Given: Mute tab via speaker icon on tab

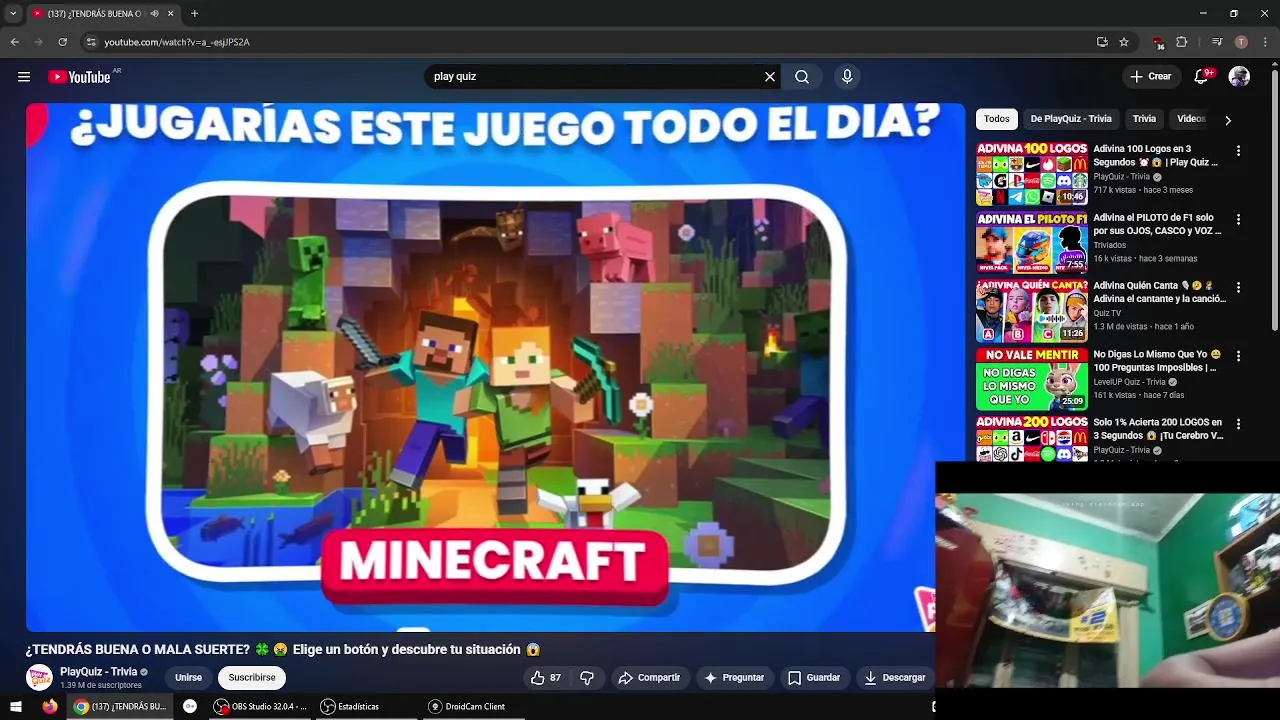Looking at the screenshot, I should click(155, 14).
